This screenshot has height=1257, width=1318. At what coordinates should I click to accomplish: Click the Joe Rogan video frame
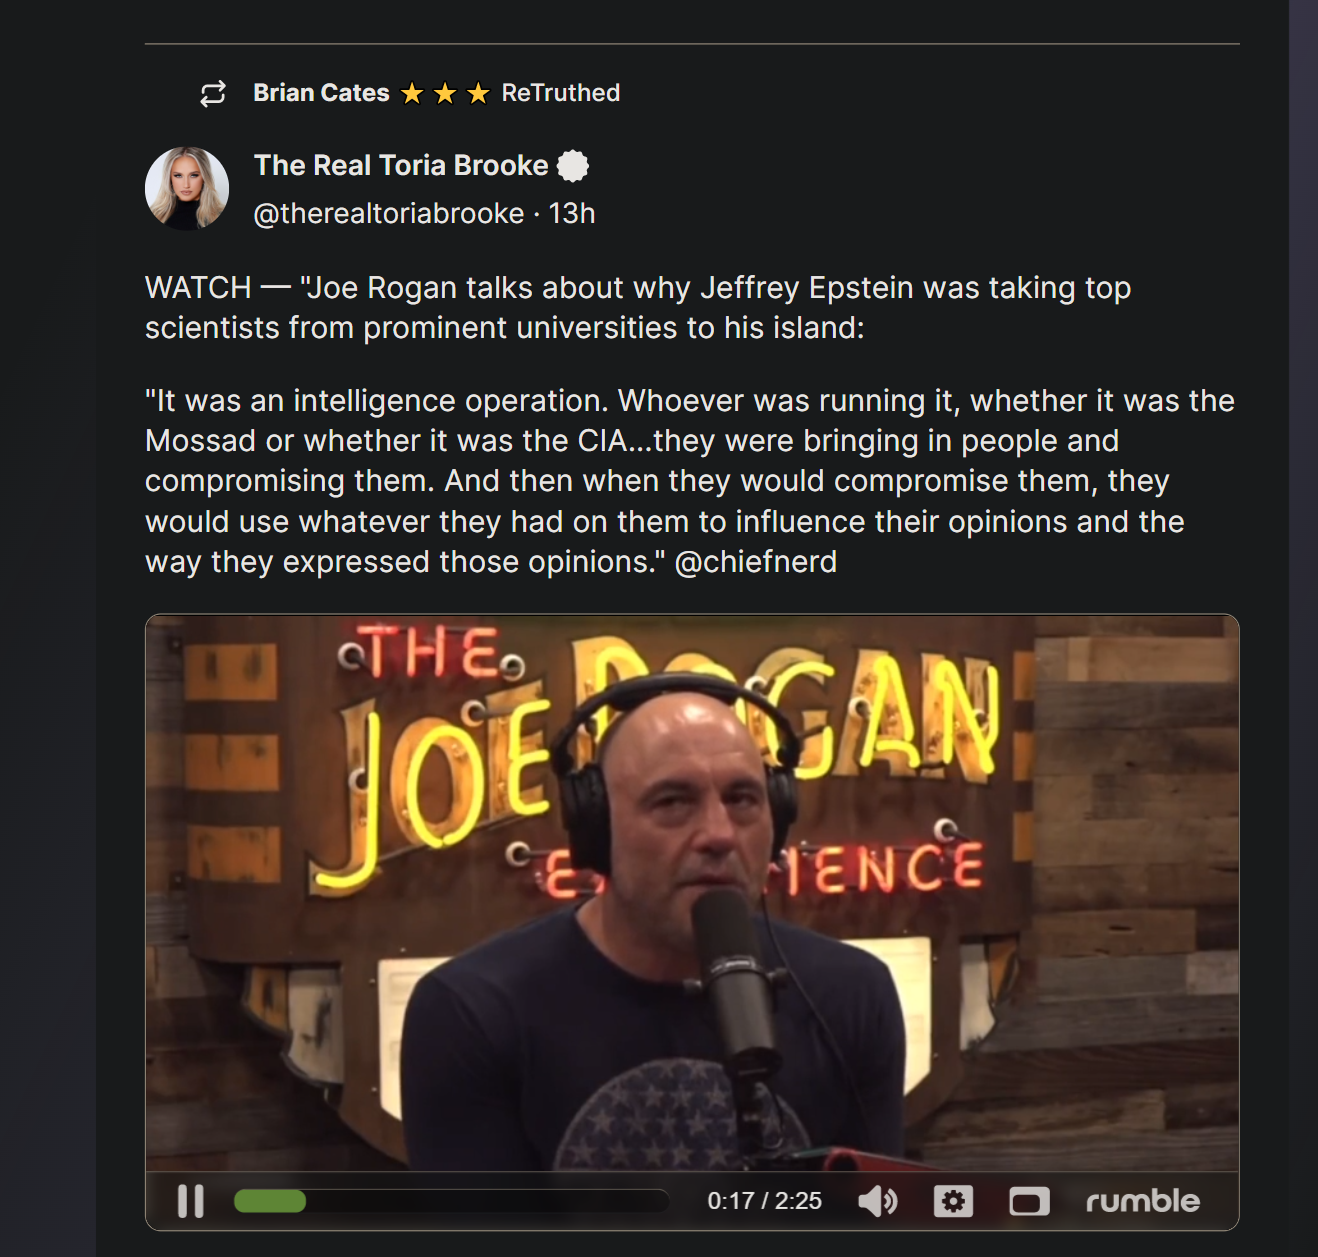click(692, 892)
